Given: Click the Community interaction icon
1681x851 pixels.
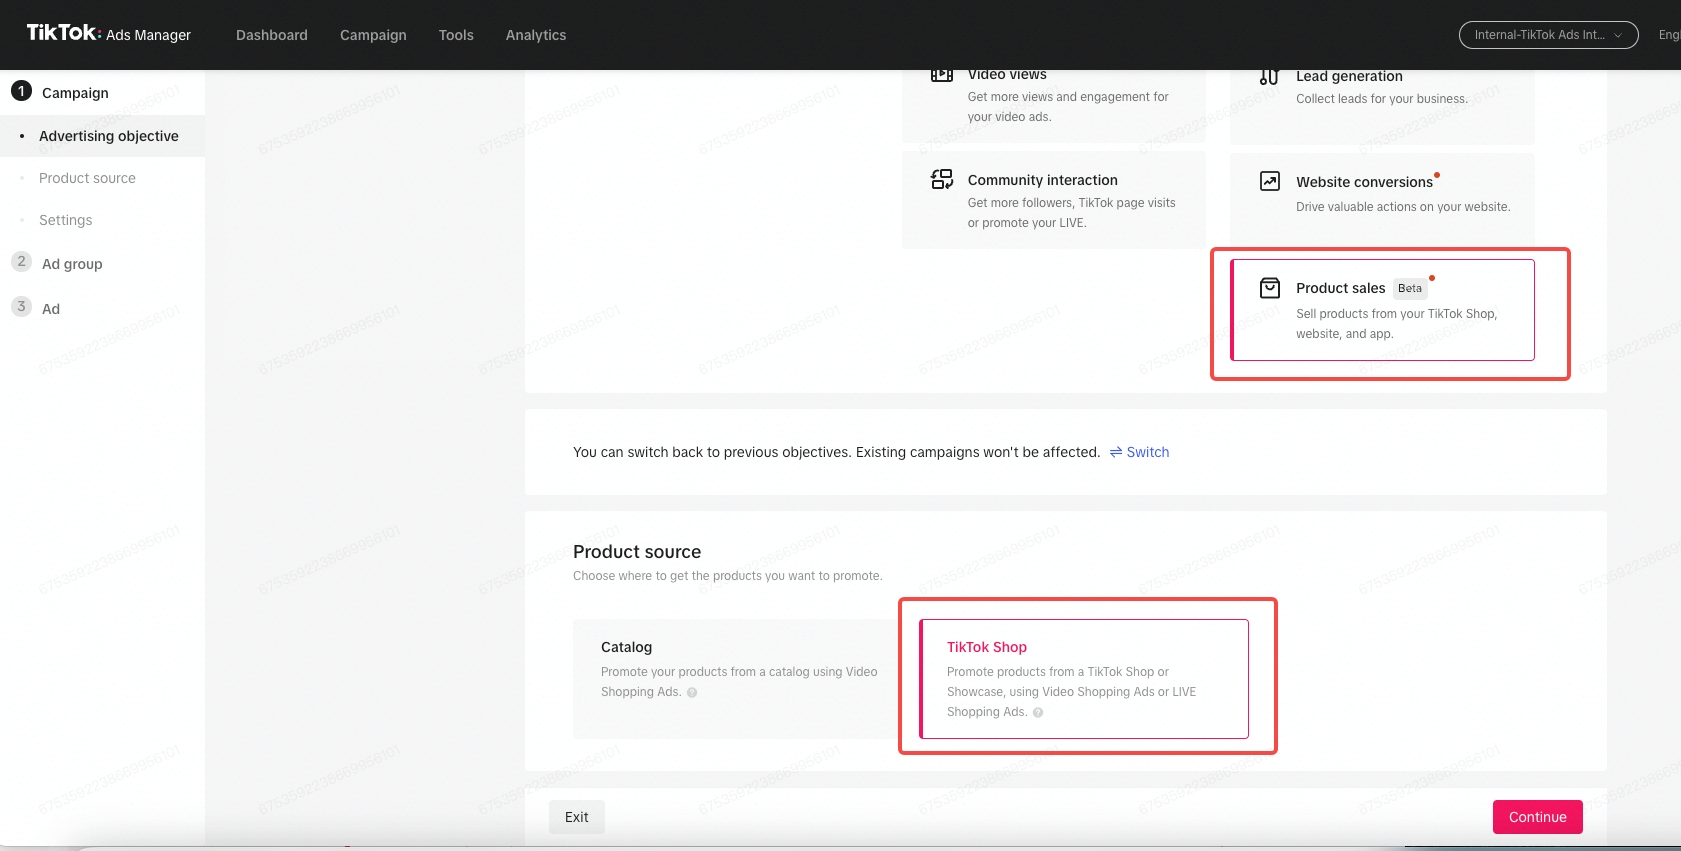Looking at the screenshot, I should pyautogui.click(x=941, y=180).
